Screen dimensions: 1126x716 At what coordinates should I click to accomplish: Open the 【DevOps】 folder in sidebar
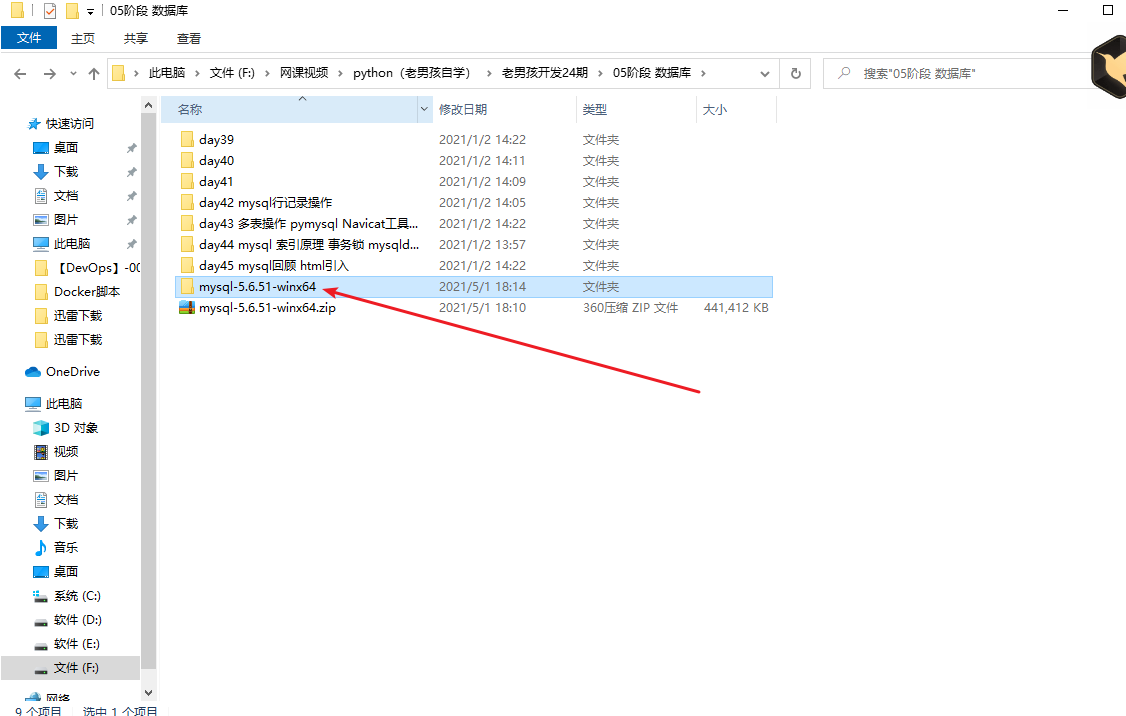tap(97, 268)
